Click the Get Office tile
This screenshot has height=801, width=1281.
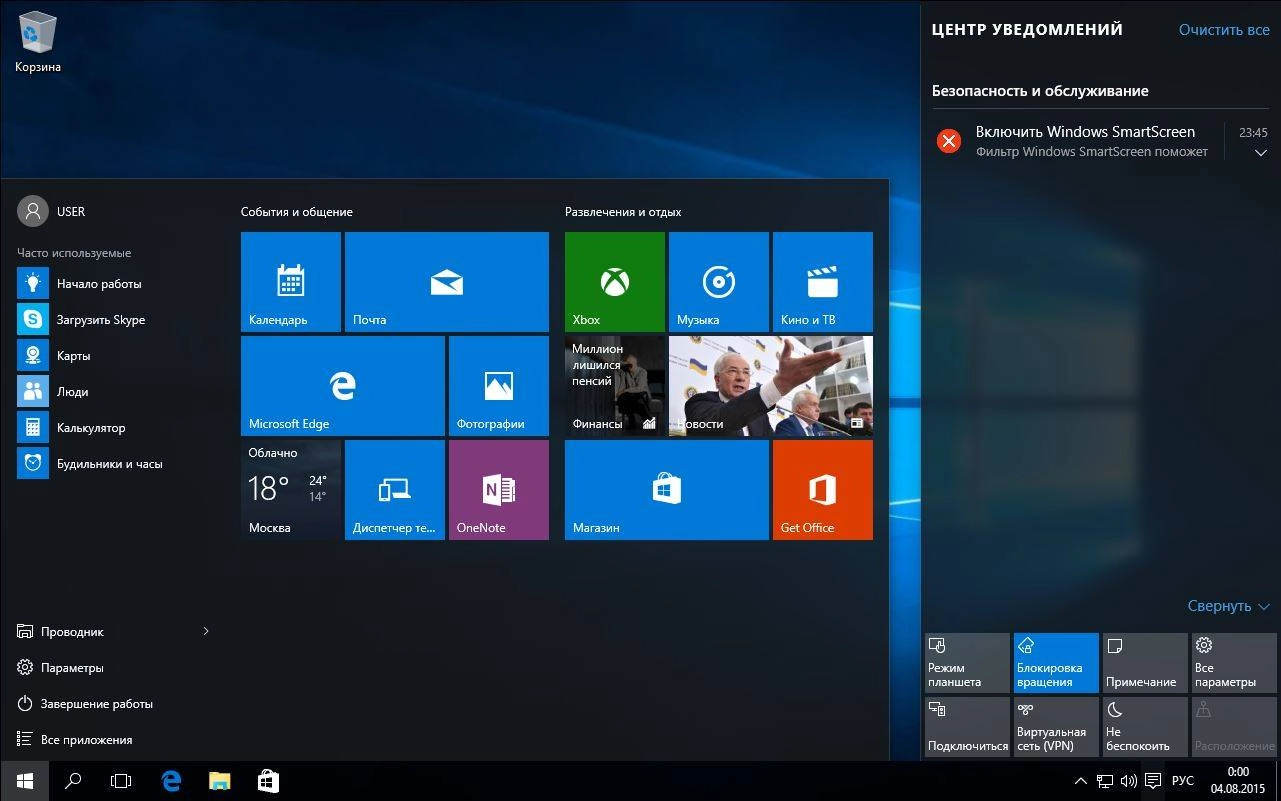pos(823,490)
